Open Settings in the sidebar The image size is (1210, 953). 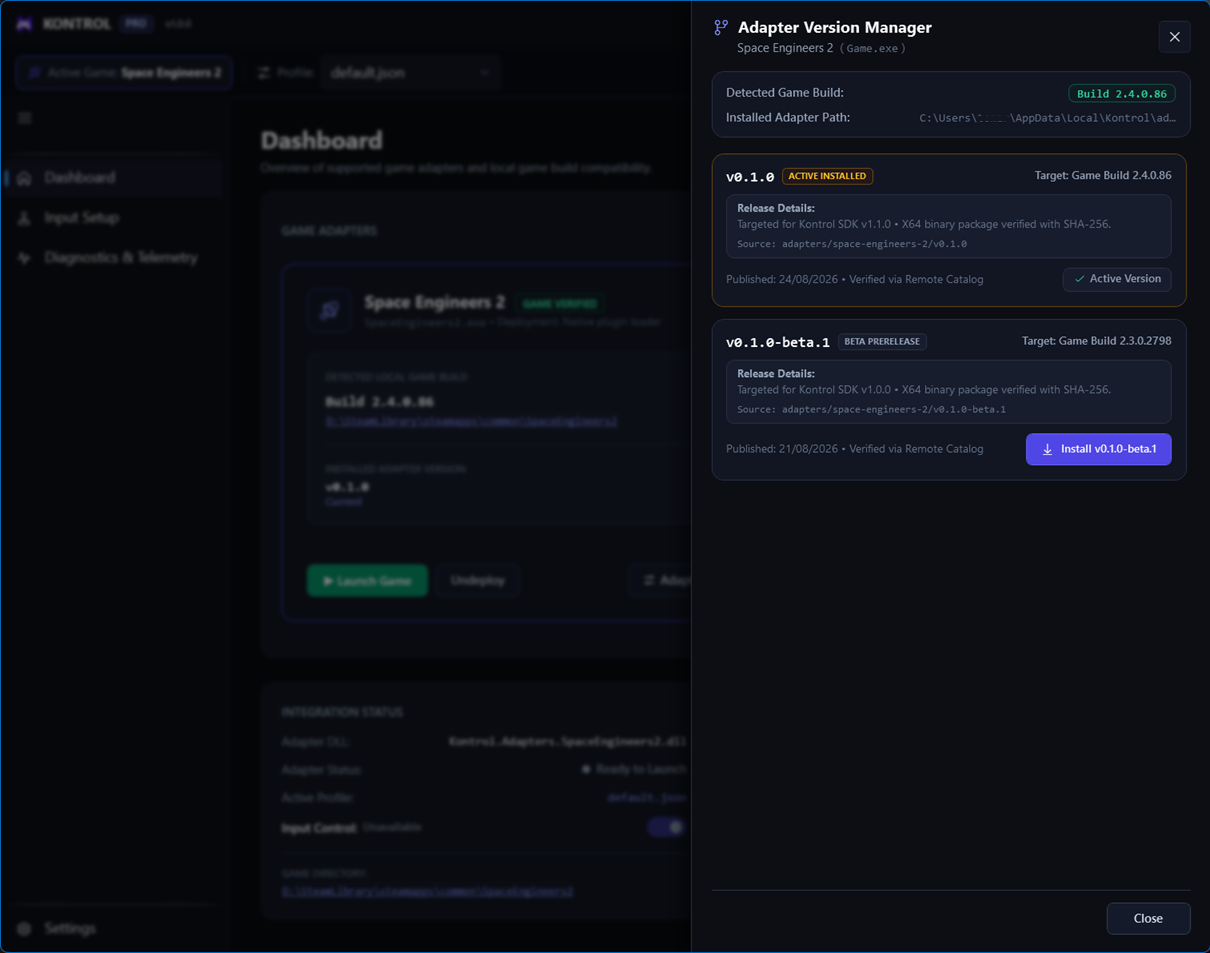coord(113,928)
